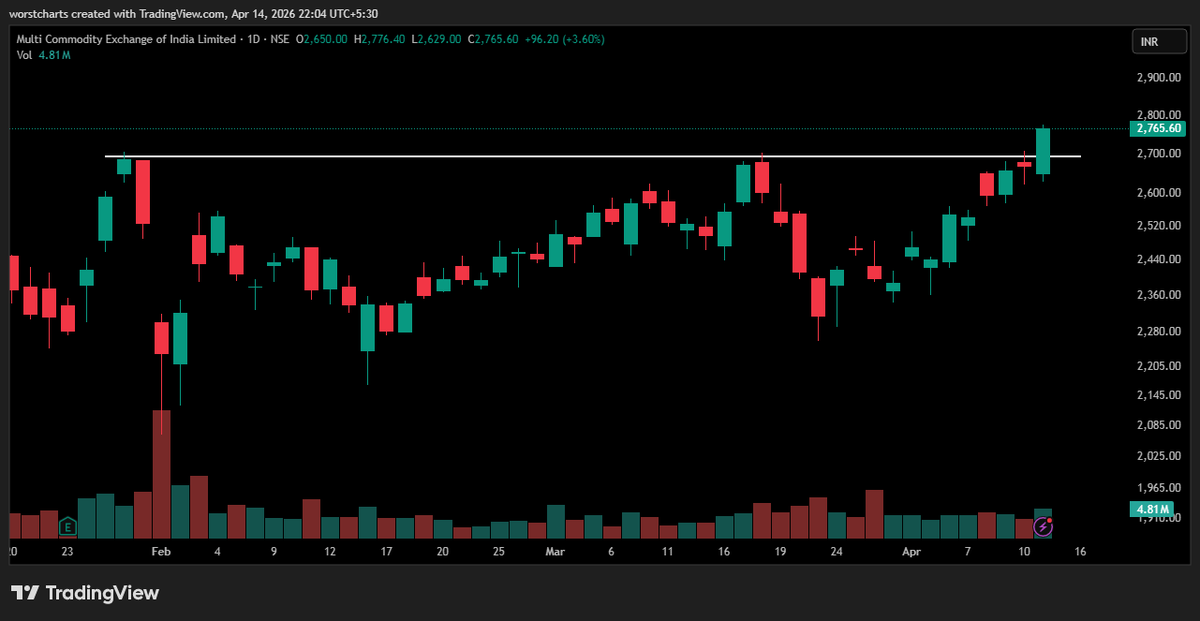Click the 'H2,776.40' high value
This screenshot has height=621, width=1200.
point(380,39)
